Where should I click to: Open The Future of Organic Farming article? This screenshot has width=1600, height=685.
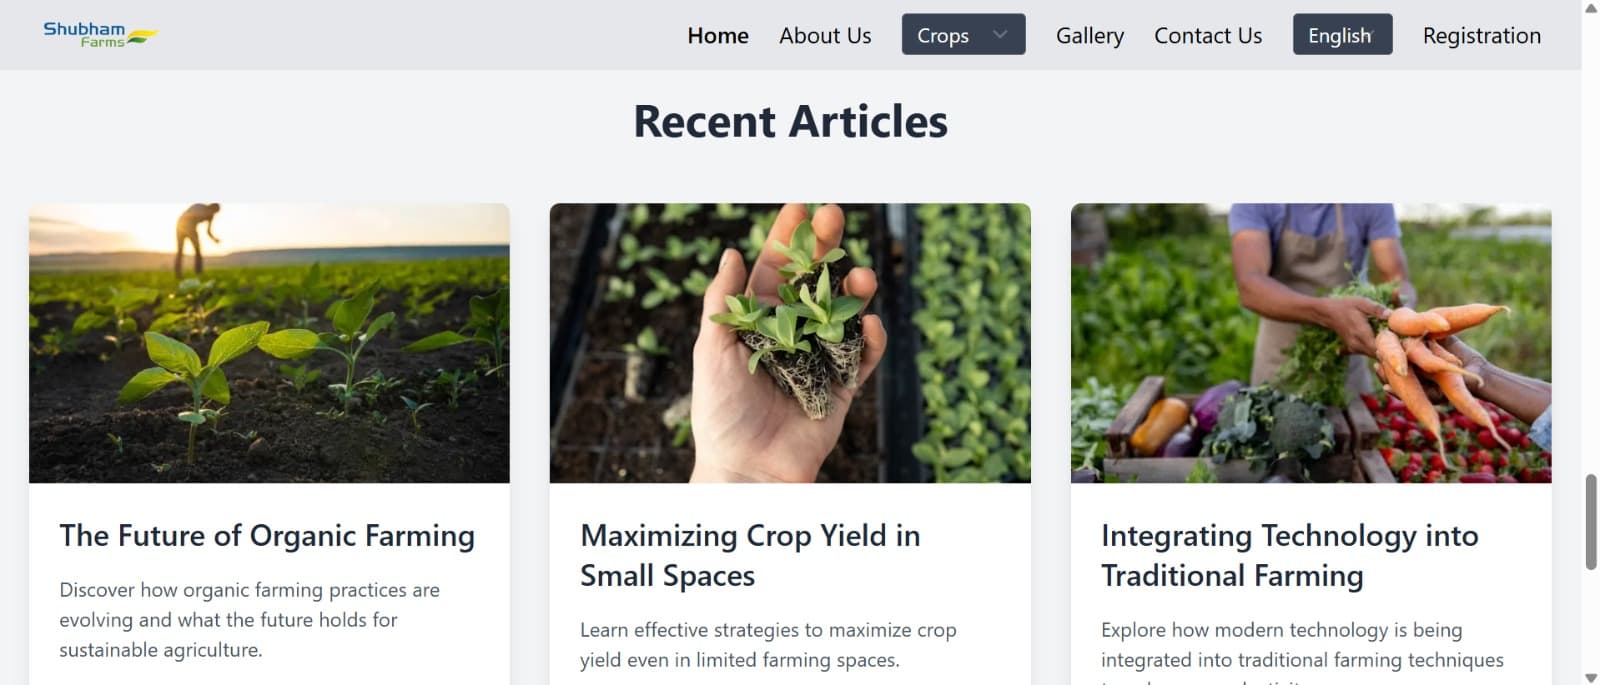pyautogui.click(x=267, y=536)
